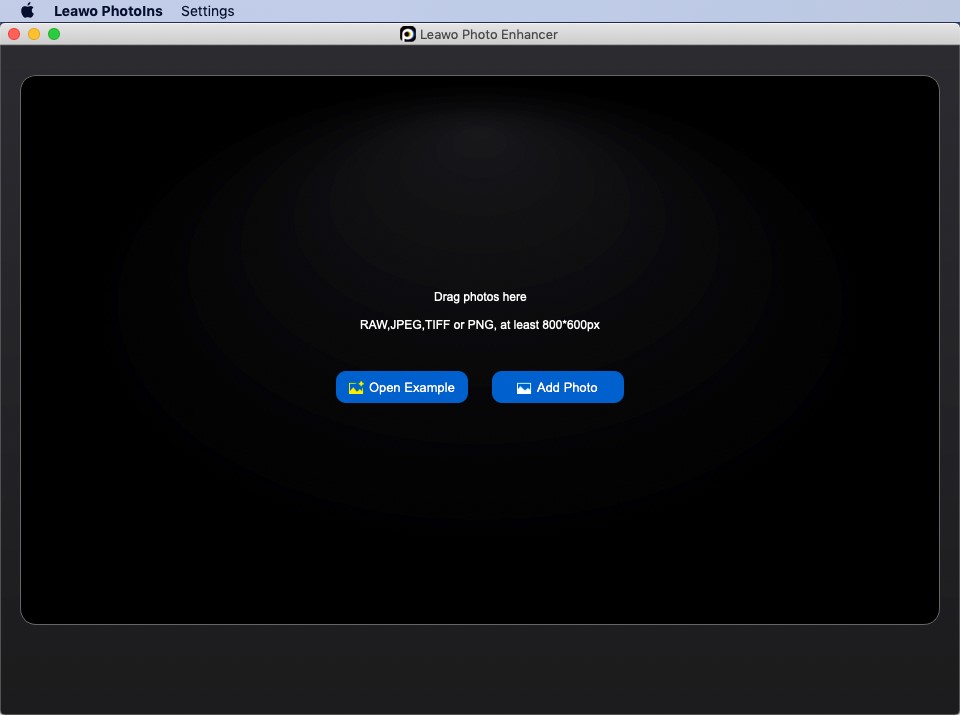
Task: Click the picture icon on Add Photo
Action: pos(524,388)
